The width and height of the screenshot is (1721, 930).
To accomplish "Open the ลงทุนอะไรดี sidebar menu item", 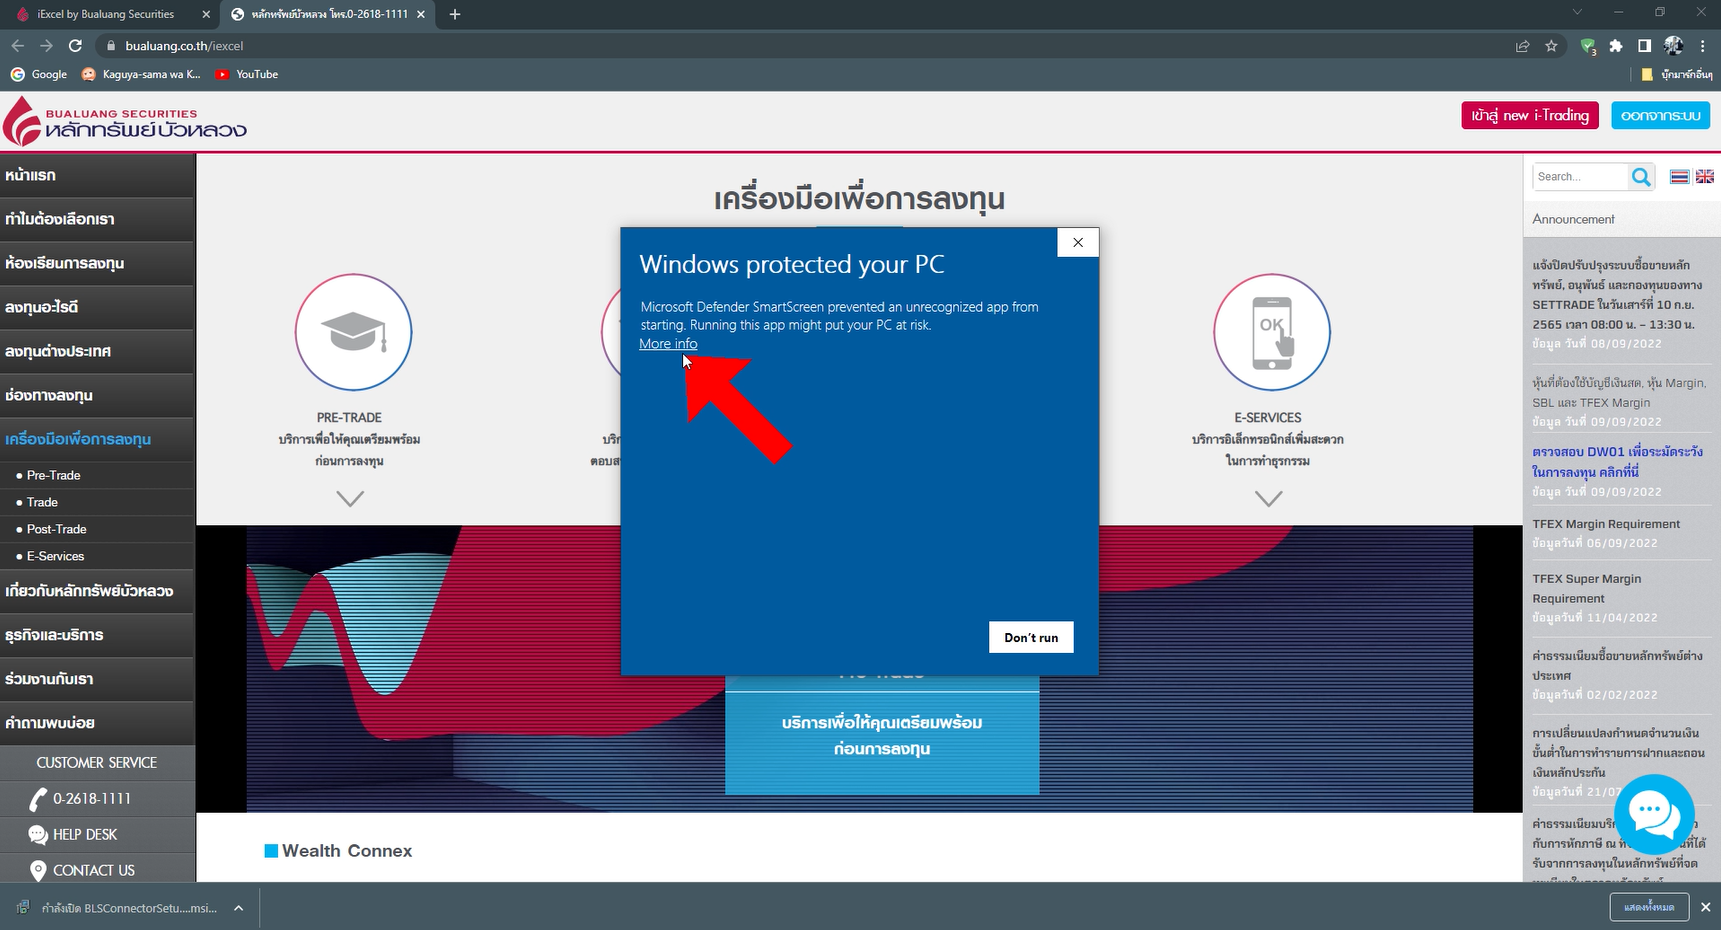I will pyautogui.click(x=97, y=307).
